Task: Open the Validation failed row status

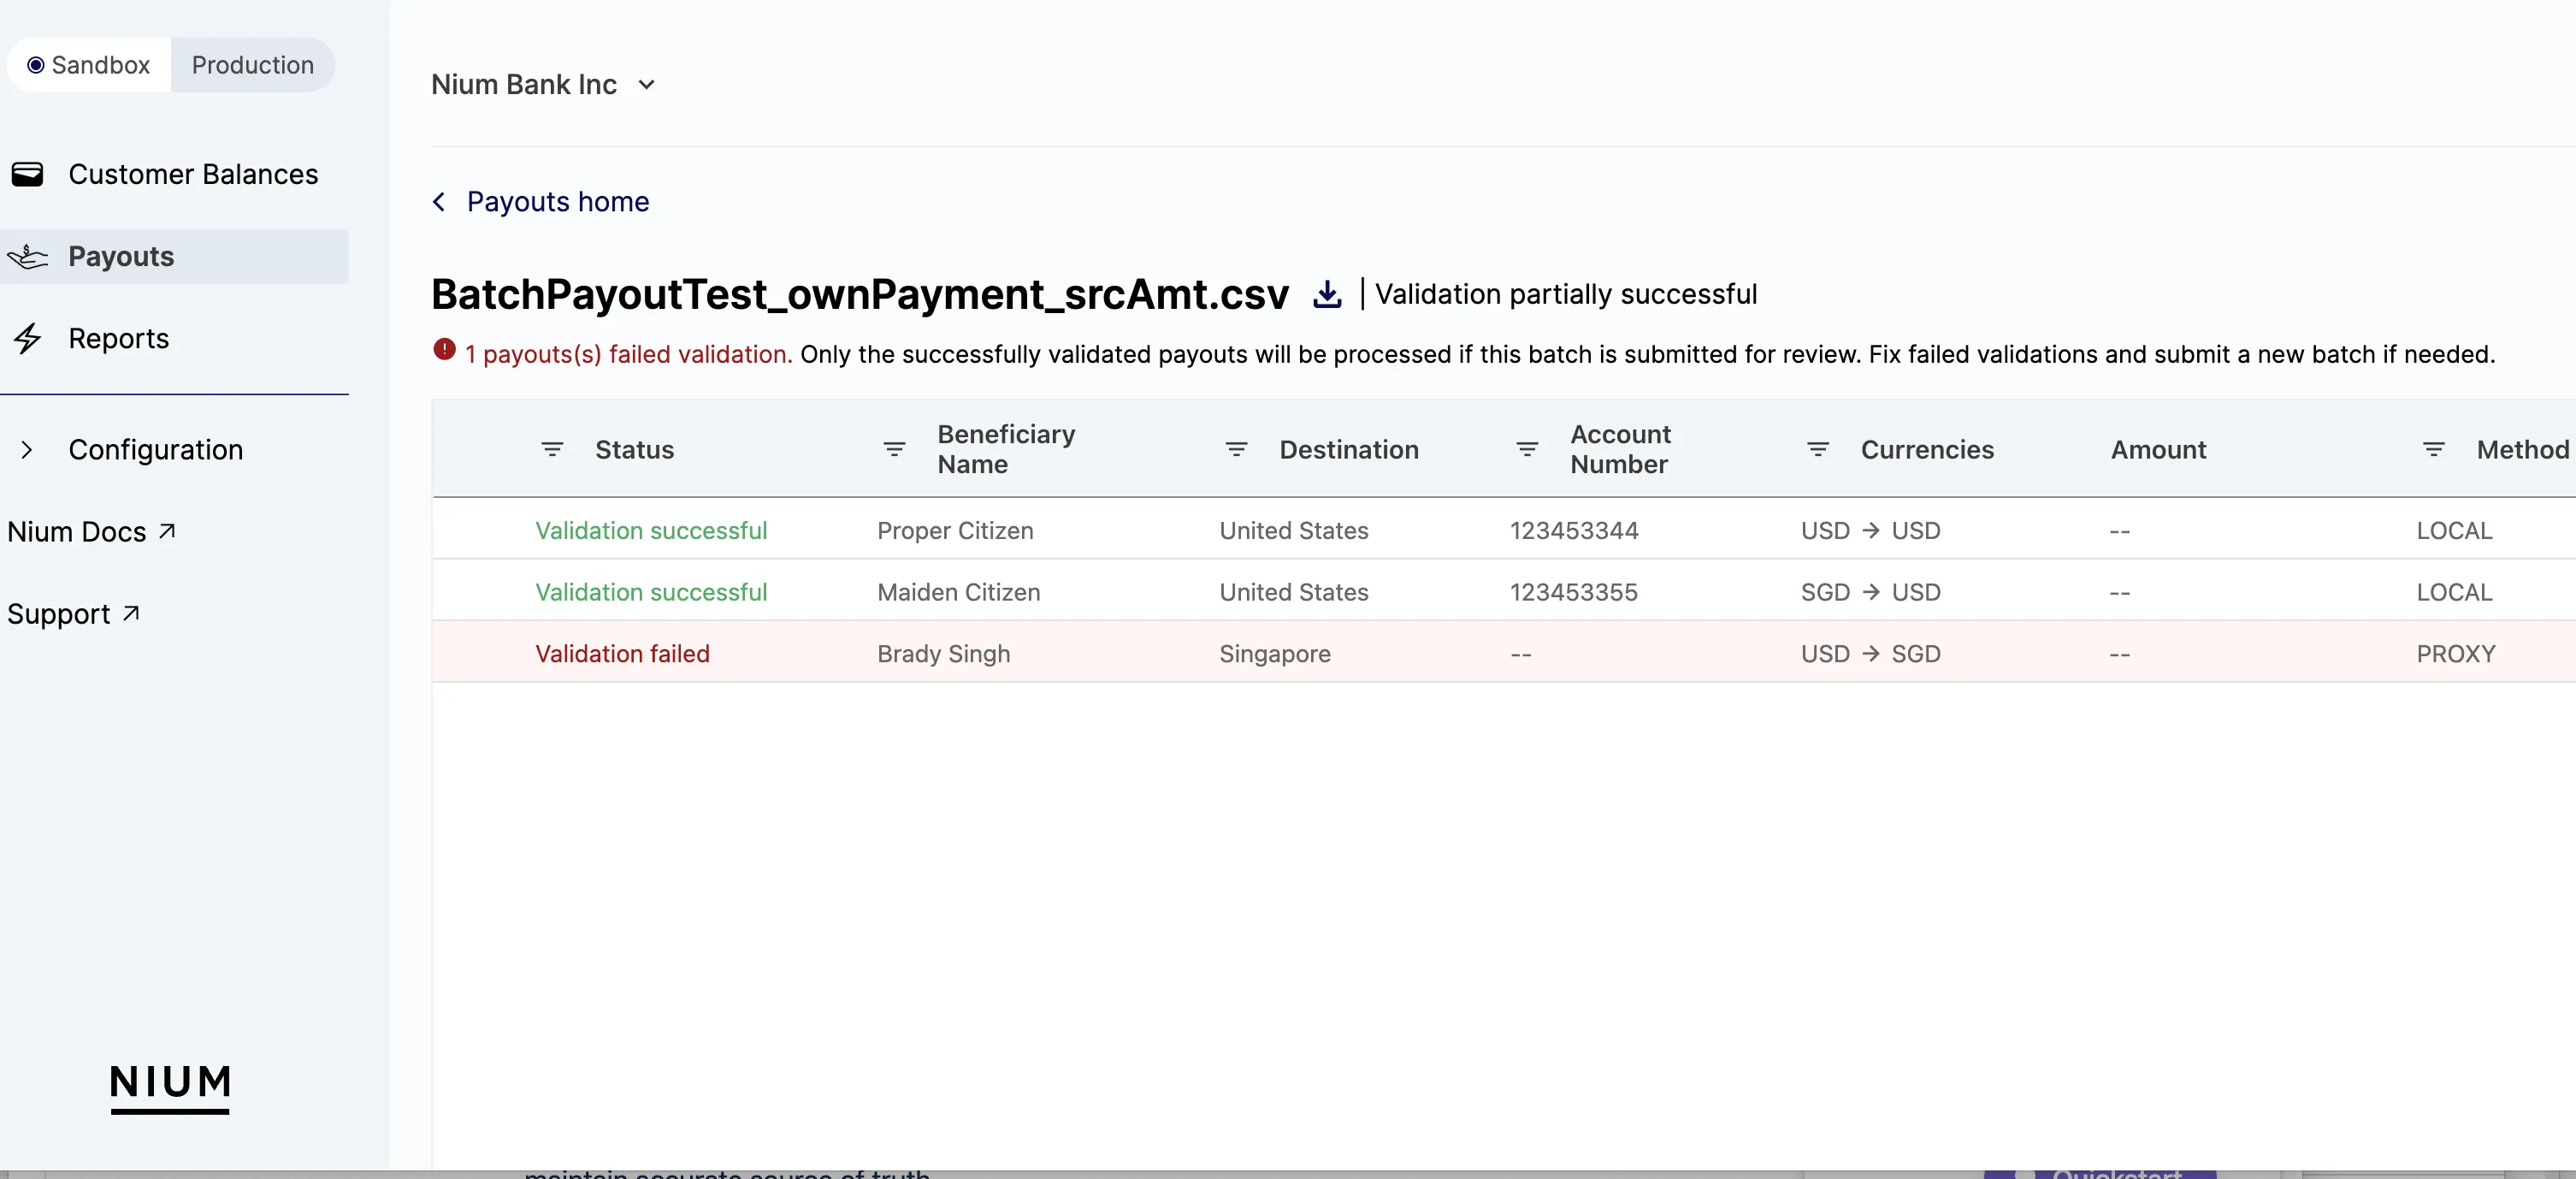Action: pyautogui.click(x=622, y=654)
